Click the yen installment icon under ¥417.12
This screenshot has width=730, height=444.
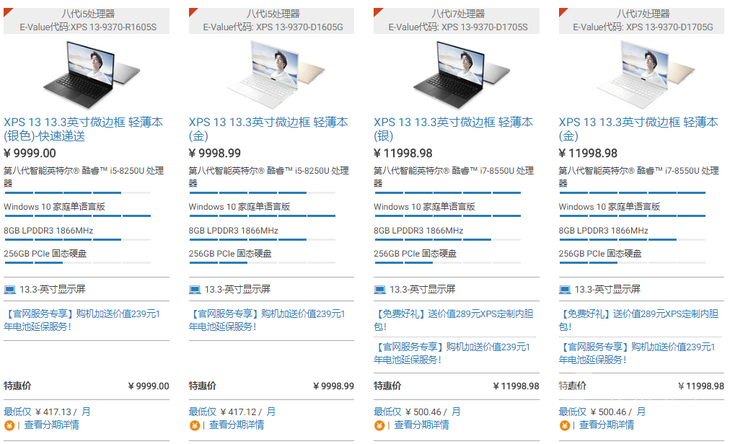pos(194,425)
